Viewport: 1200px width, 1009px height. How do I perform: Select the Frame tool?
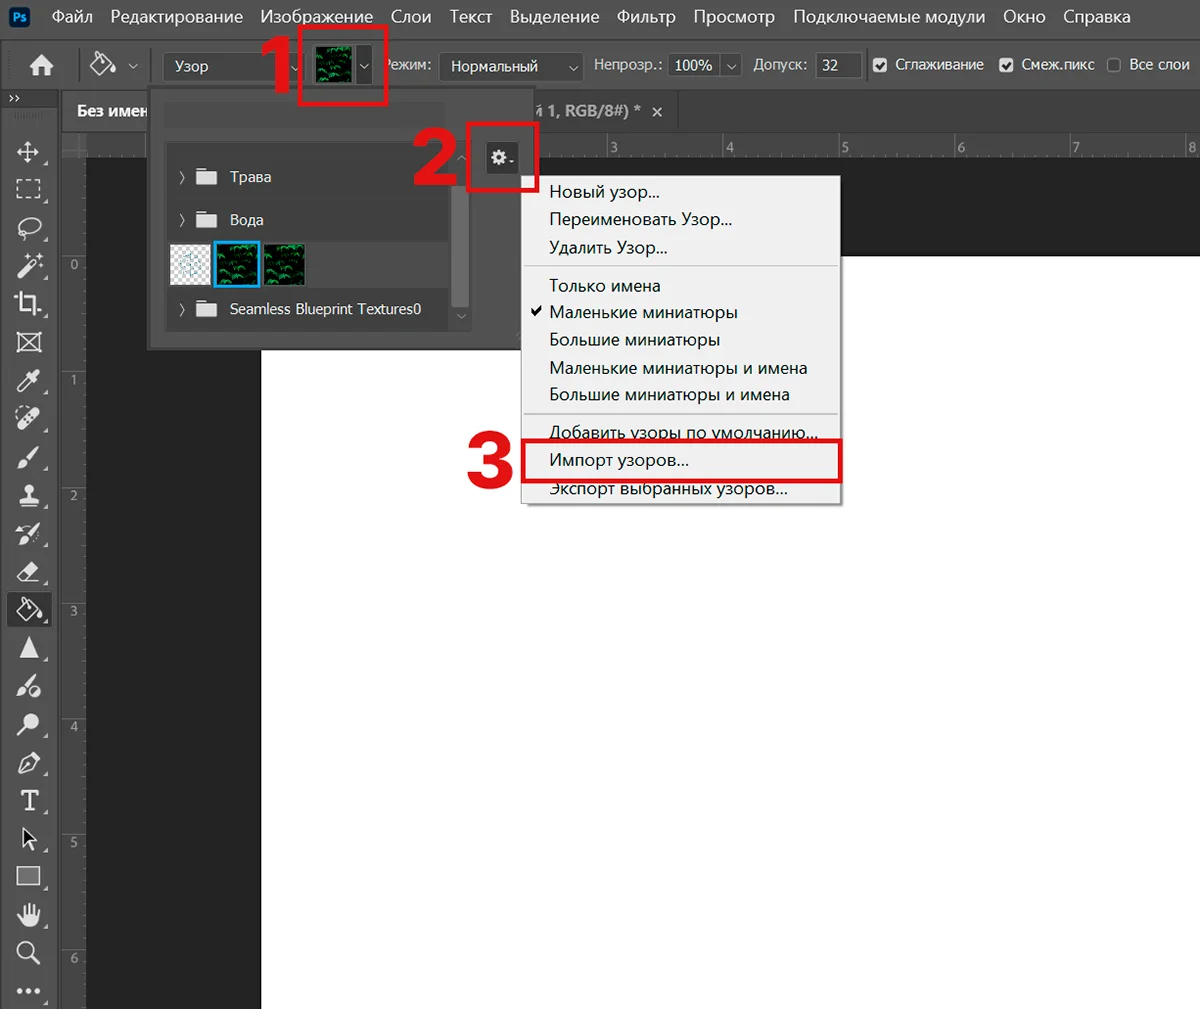point(29,342)
